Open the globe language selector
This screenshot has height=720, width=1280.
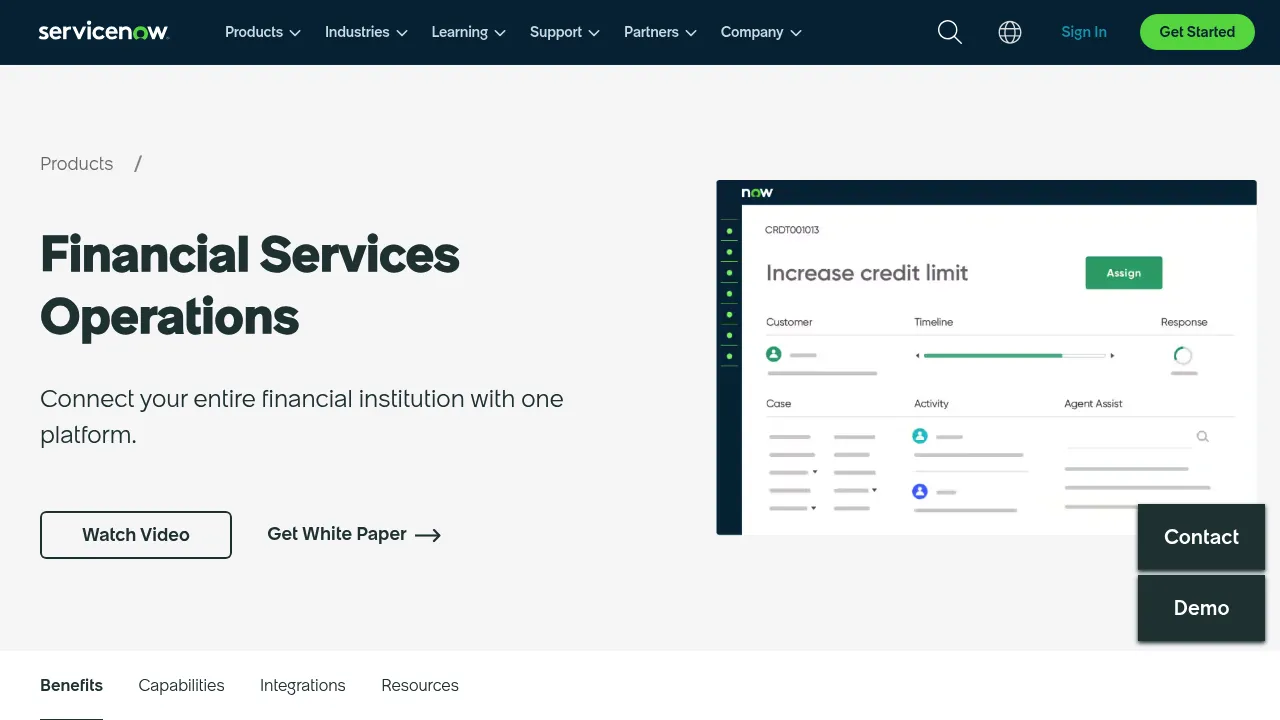pos(1010,32)
